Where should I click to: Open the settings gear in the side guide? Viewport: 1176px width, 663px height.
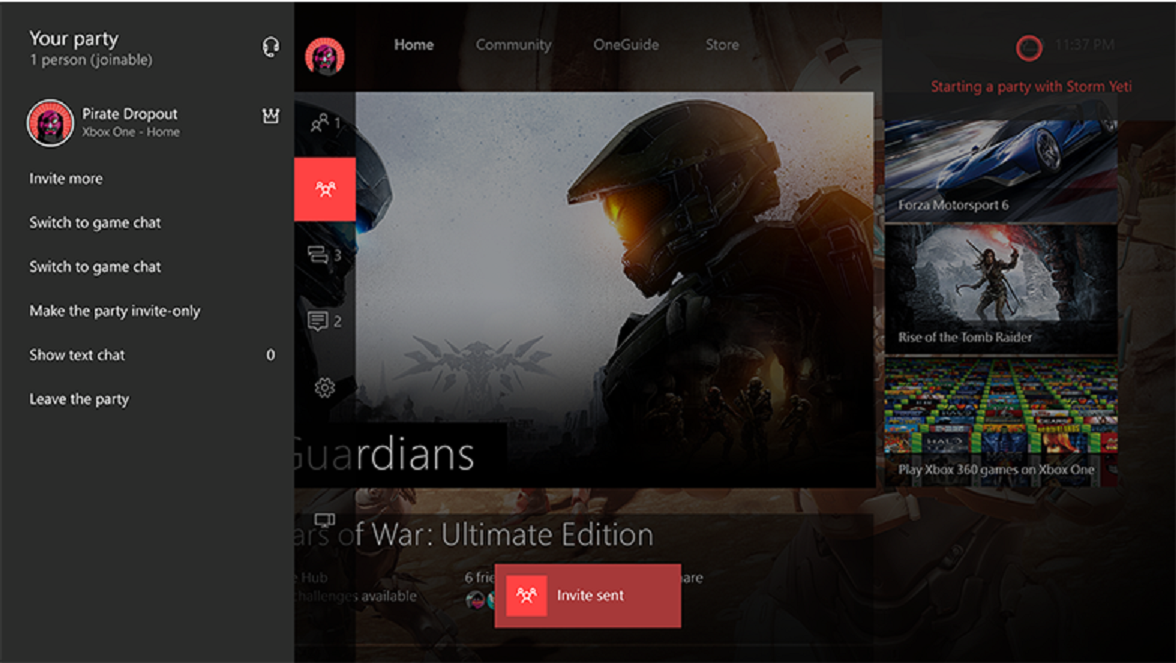click(x=325, y=388)
